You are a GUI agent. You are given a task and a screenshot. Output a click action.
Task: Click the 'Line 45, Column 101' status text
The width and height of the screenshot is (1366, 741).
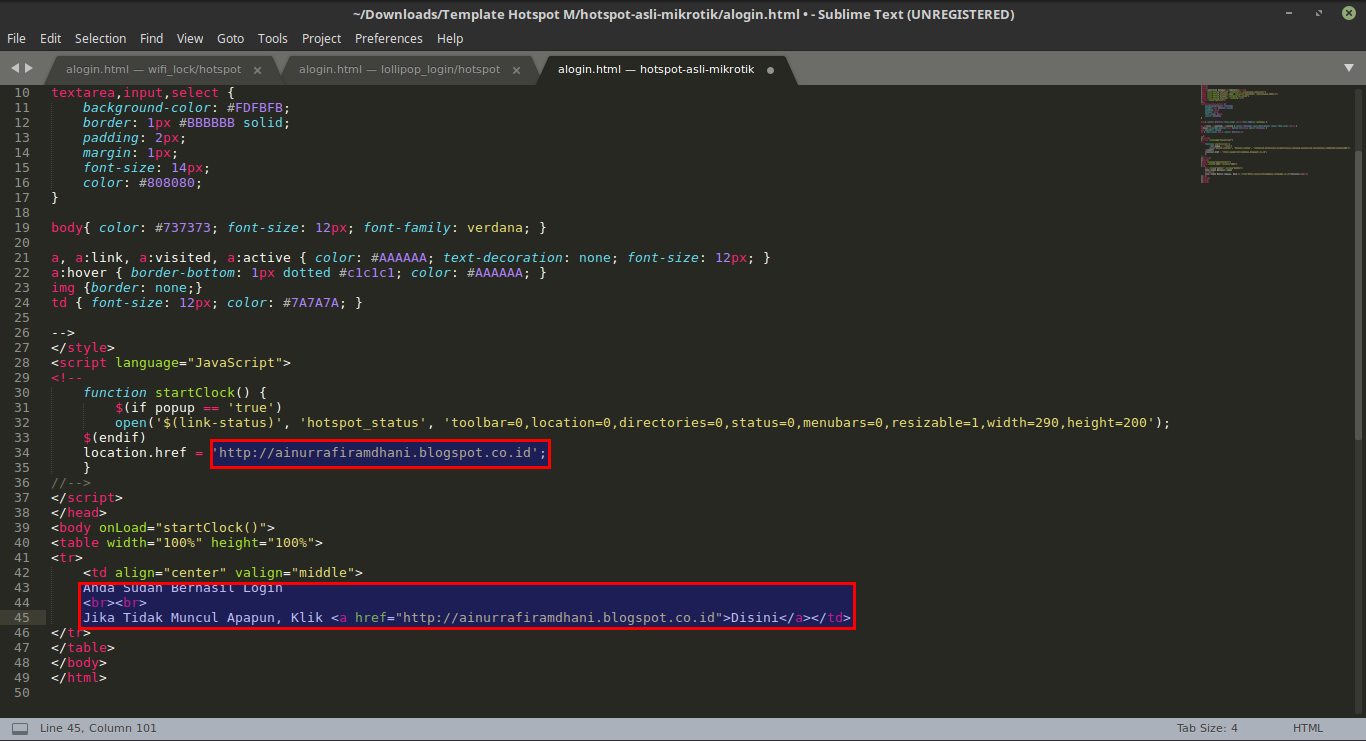pyautogui.click(x=98, y=728)
